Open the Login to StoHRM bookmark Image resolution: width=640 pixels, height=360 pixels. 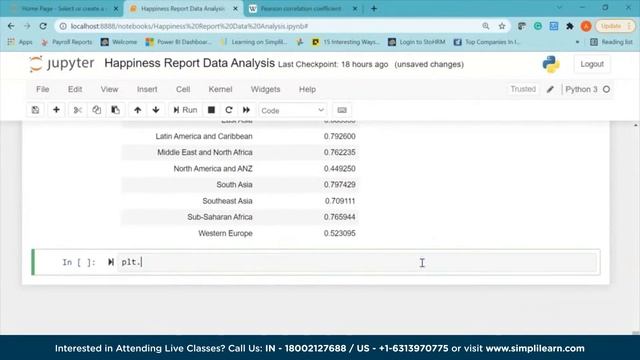coord(417,42)
